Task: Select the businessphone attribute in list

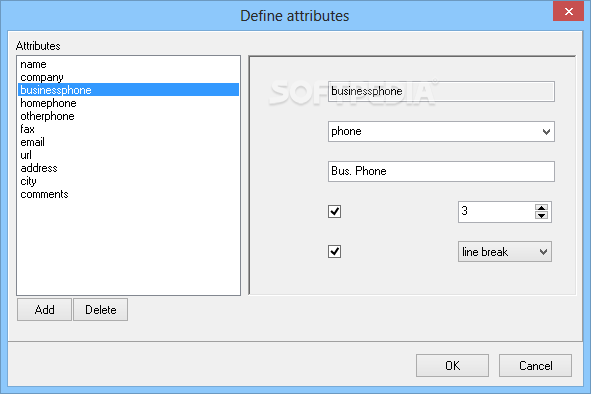Action: click(x=128, y=90)
